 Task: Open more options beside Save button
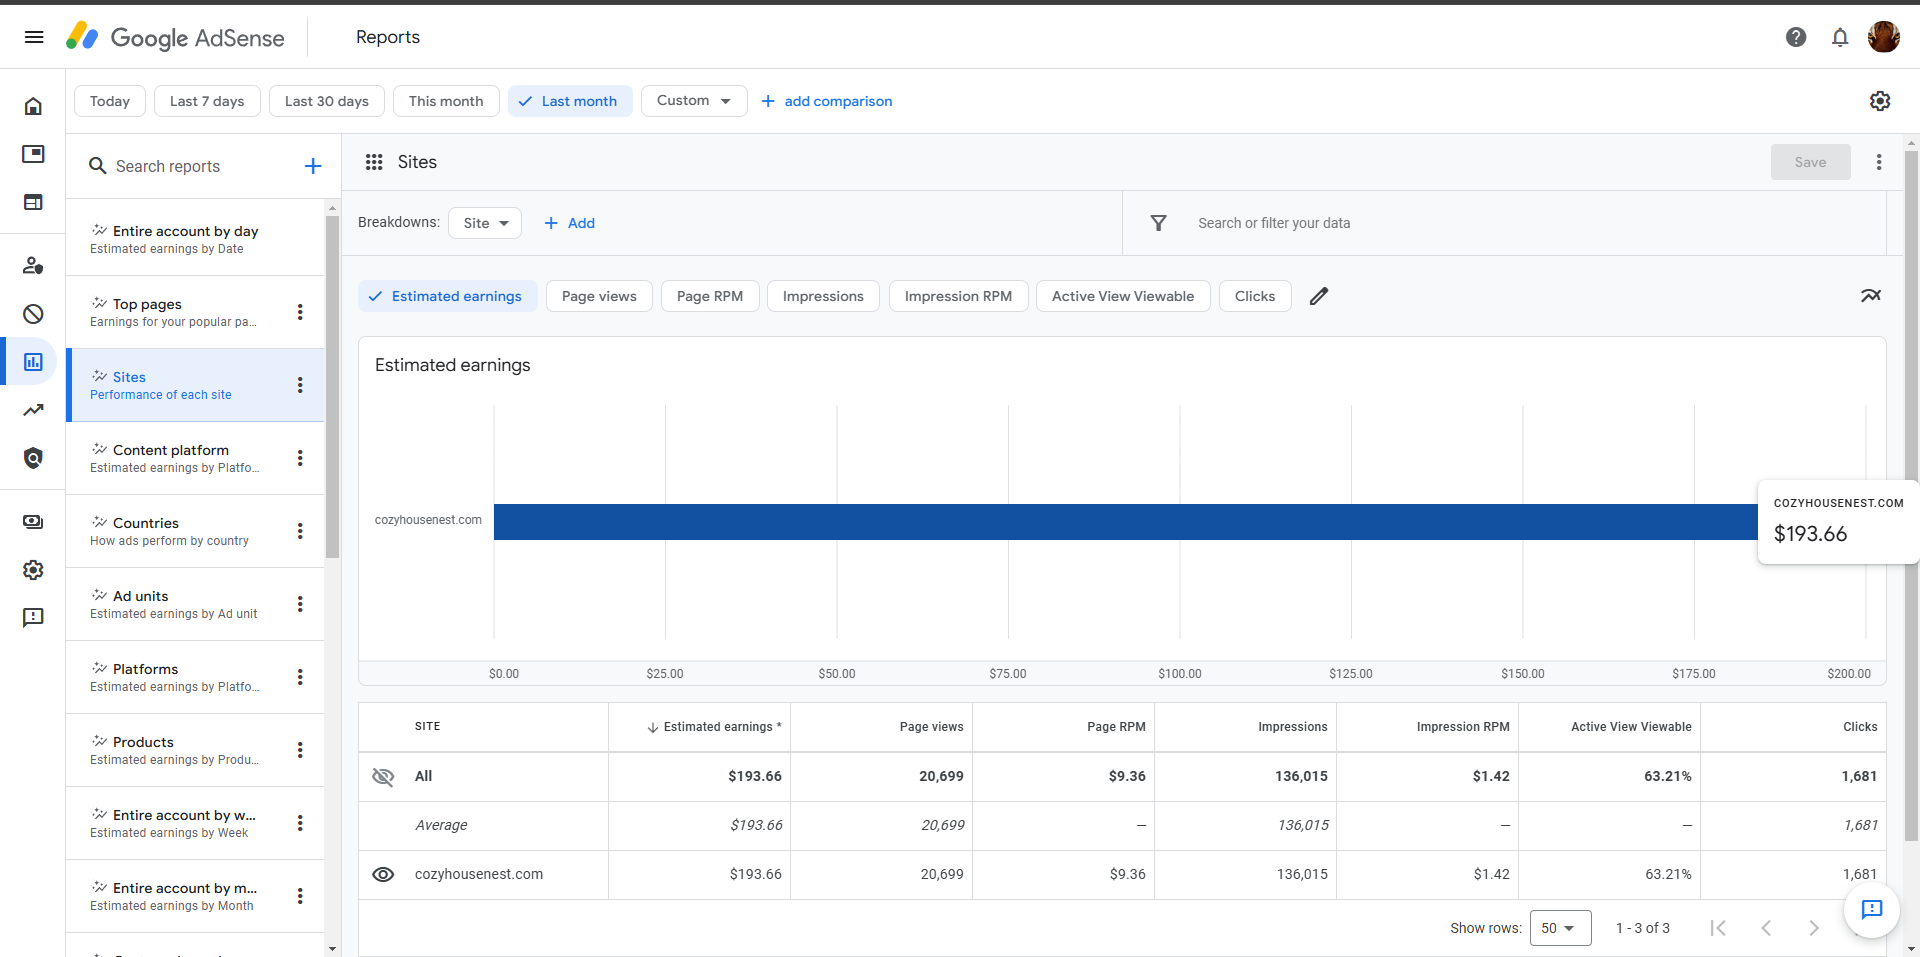click(x=1879, y=162)
